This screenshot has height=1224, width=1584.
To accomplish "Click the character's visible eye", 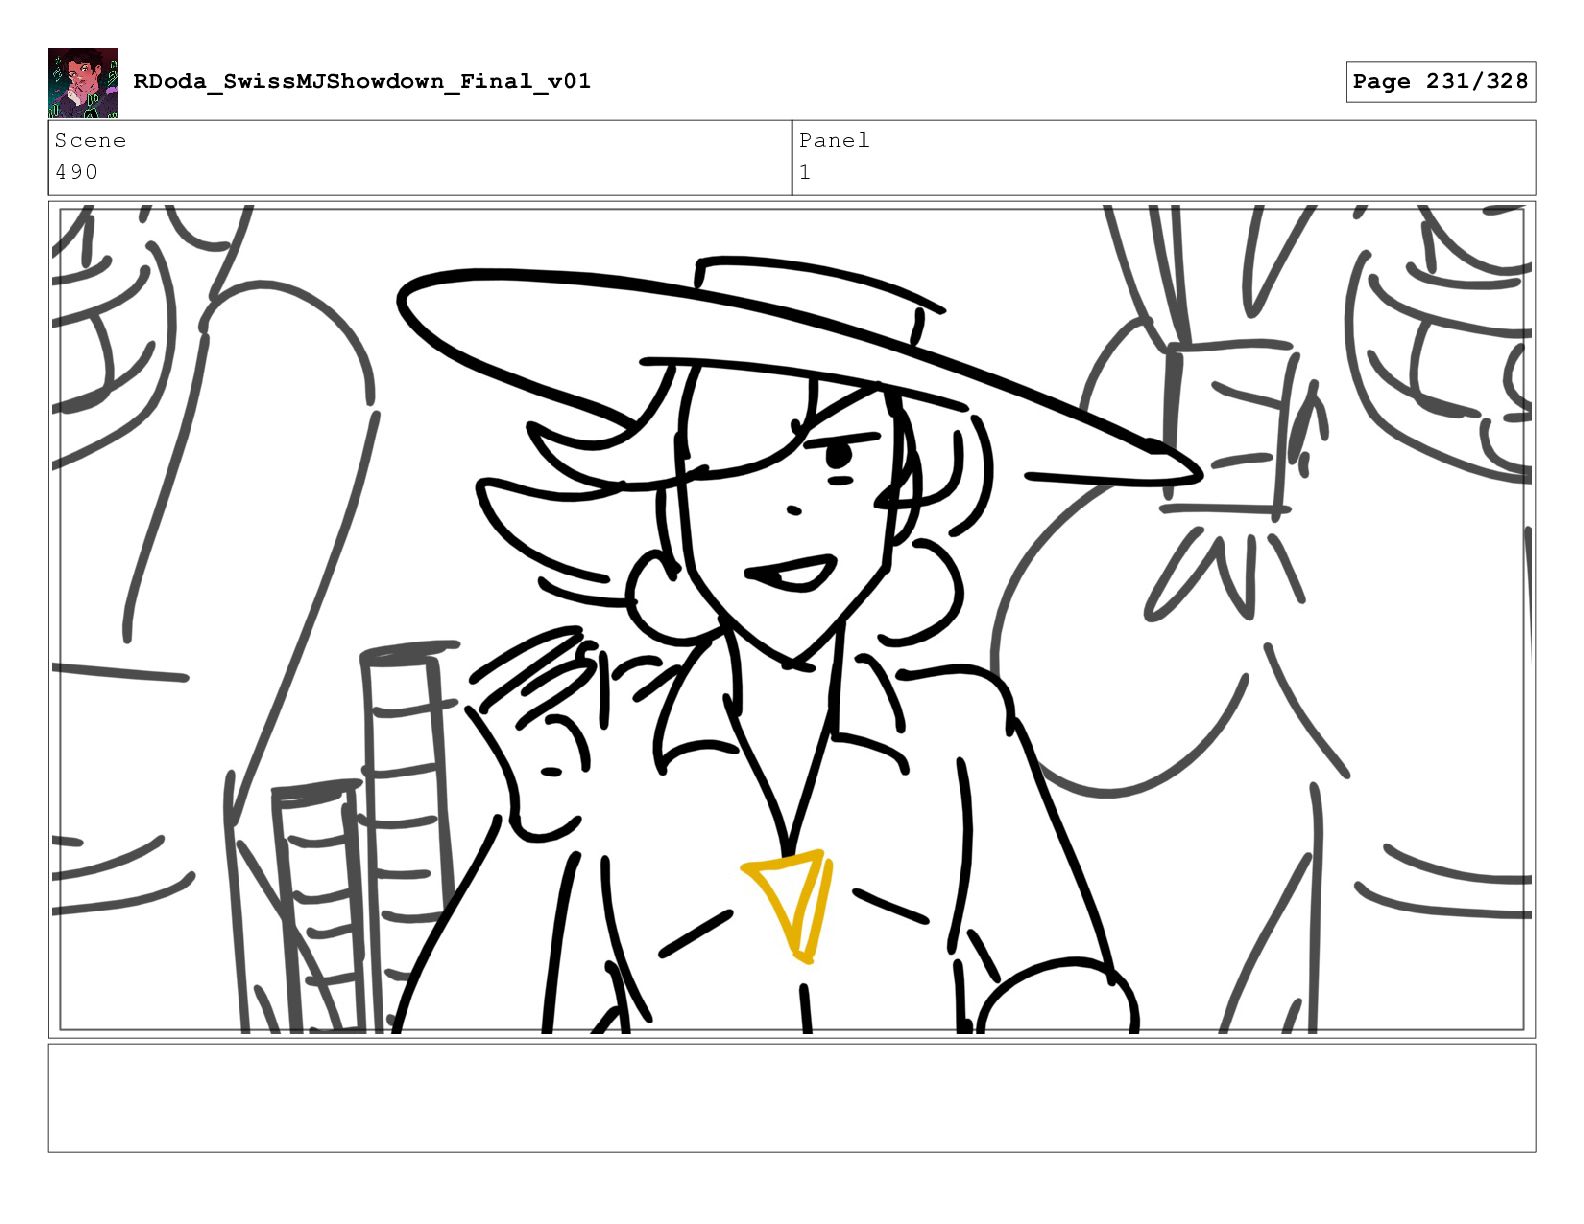I will tap(838, 456).
